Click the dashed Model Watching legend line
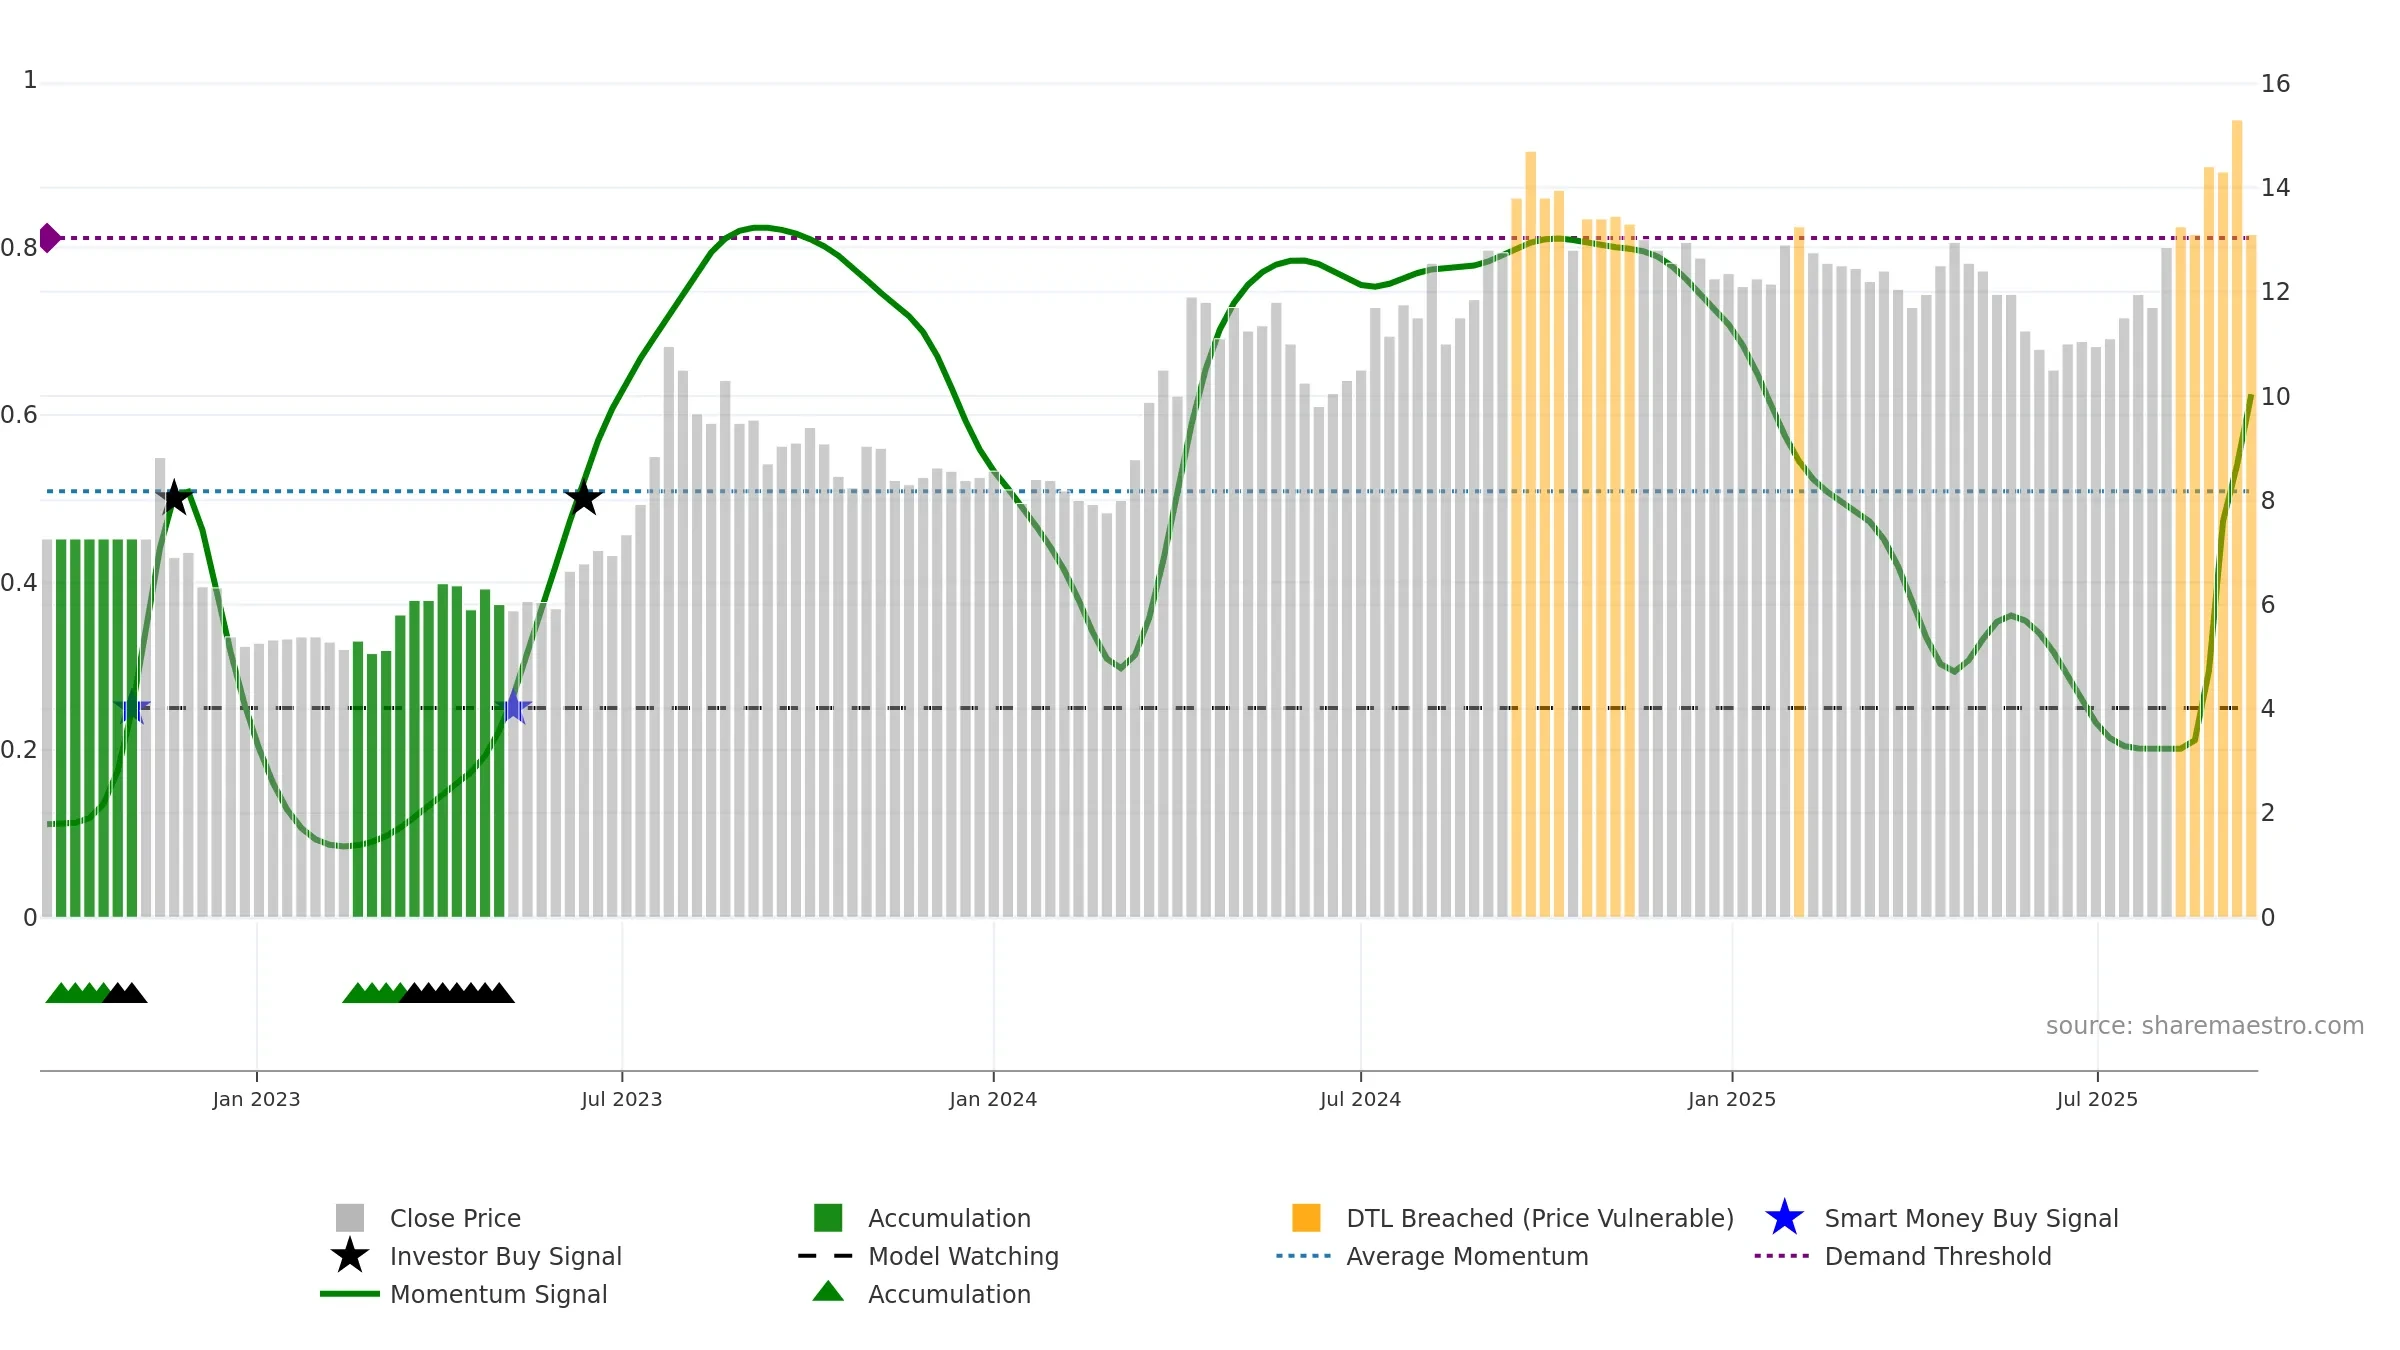 pos(826,1256)
